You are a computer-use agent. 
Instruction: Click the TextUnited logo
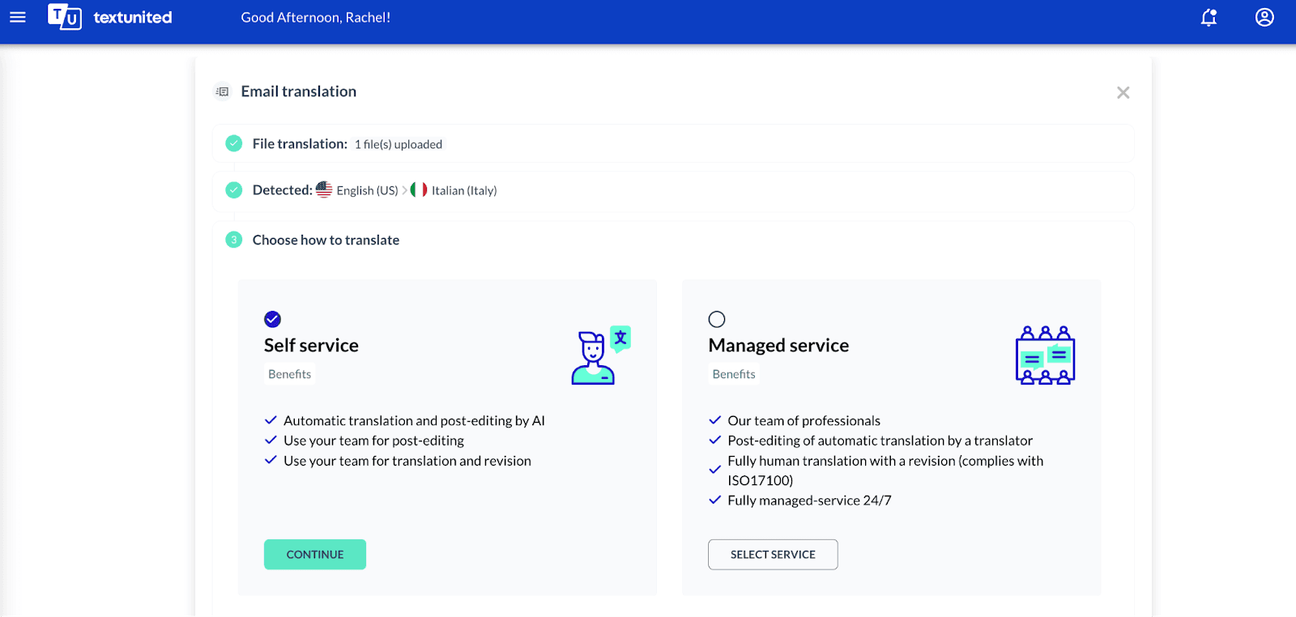point(110,17)
